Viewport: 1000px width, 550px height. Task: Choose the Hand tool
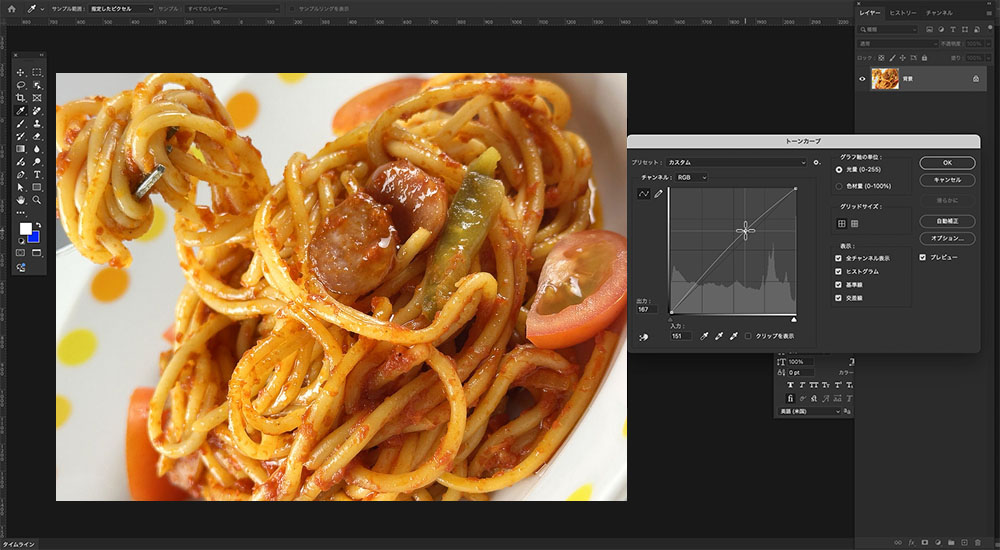pyautogui.click(x=20, y=200)
